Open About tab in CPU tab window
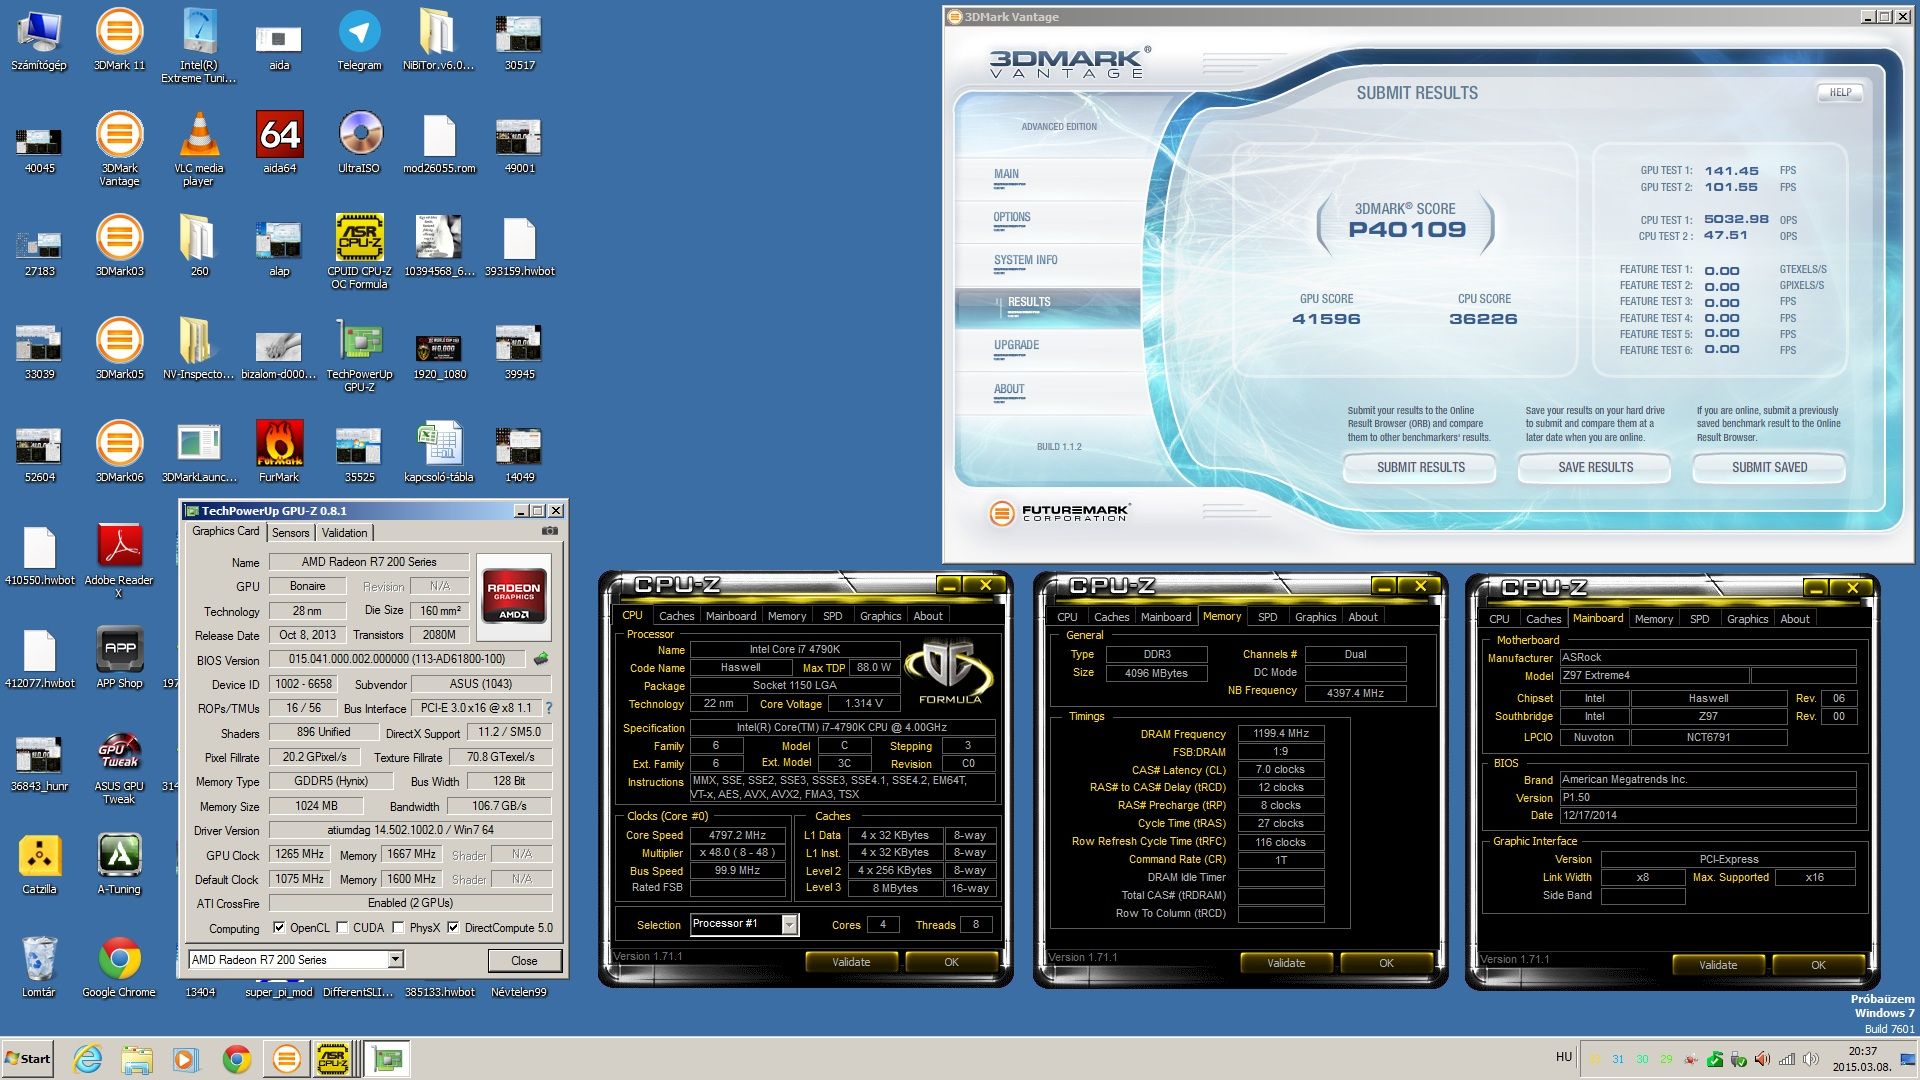 (928, 616)
